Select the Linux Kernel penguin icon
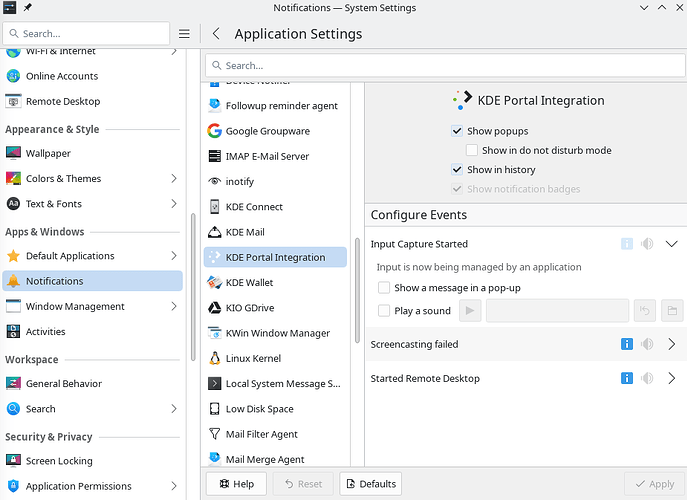Image resolution: width=687 pixels, height=500 pixels. [214, 358]
